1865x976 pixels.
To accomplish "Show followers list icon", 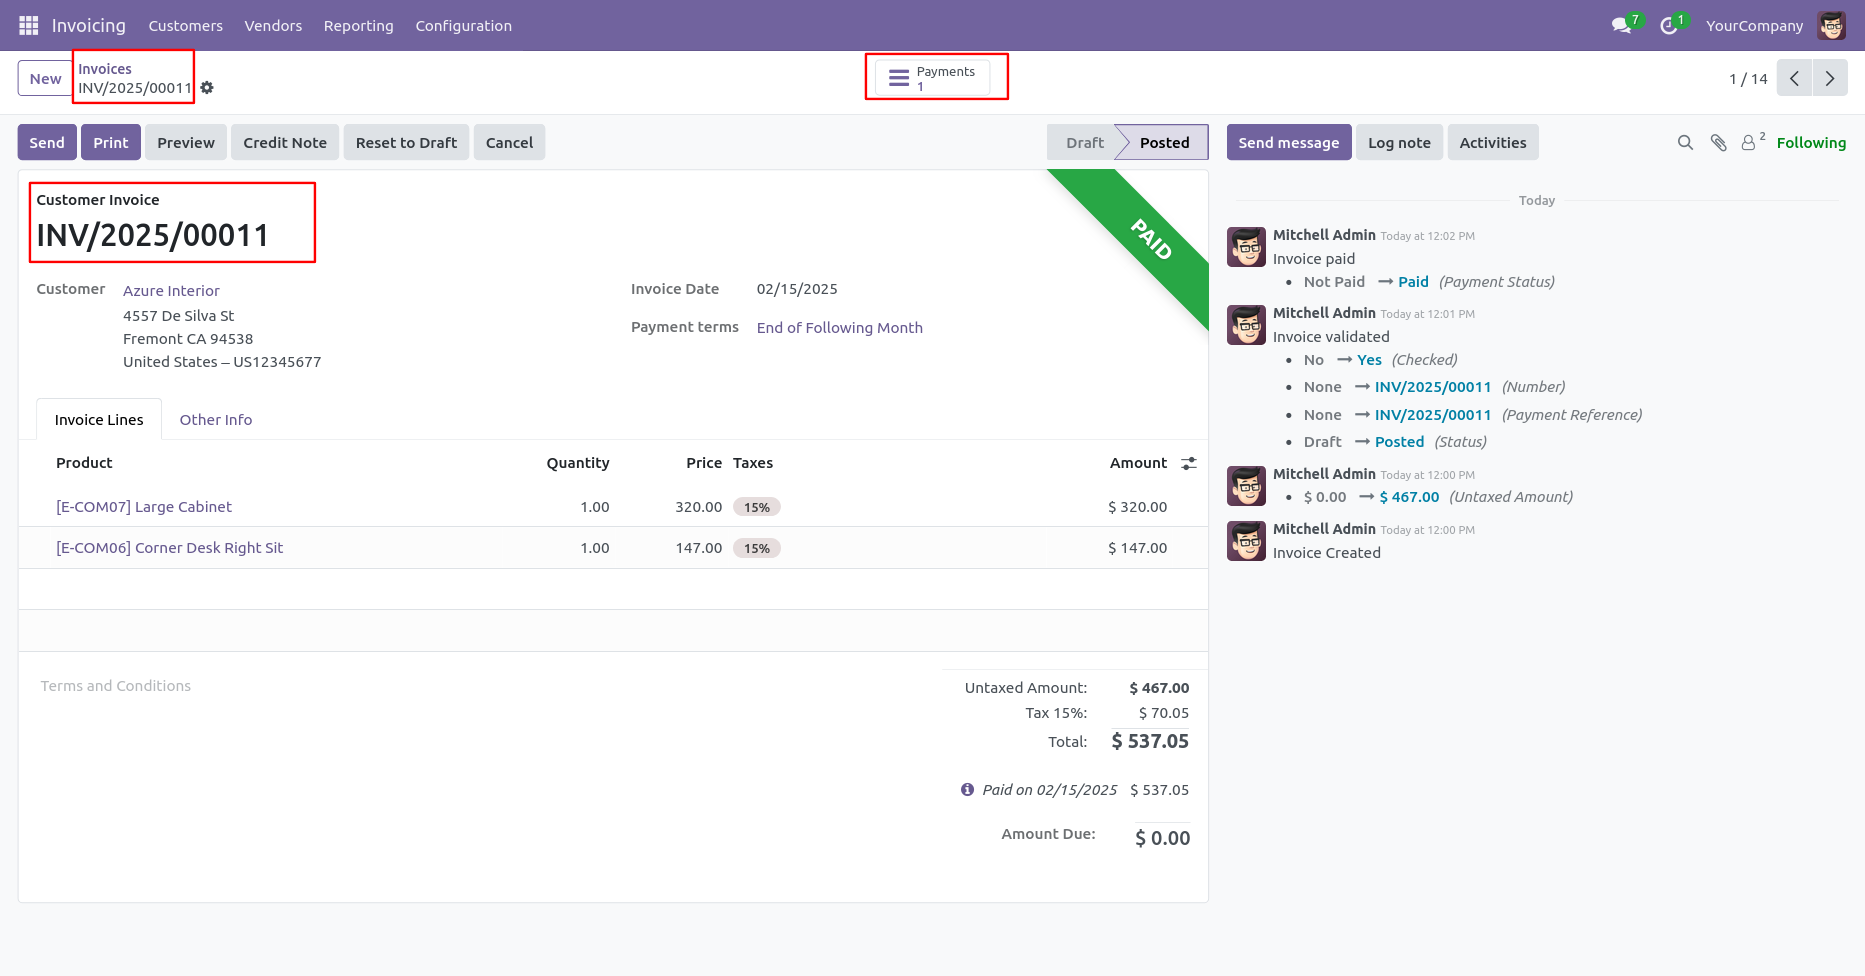I will (1748, 143).
